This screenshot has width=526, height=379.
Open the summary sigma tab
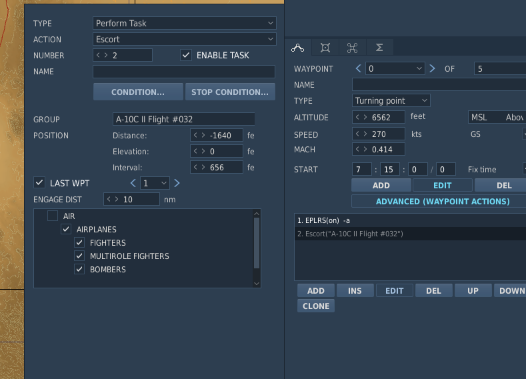click(x=379, y=48)
